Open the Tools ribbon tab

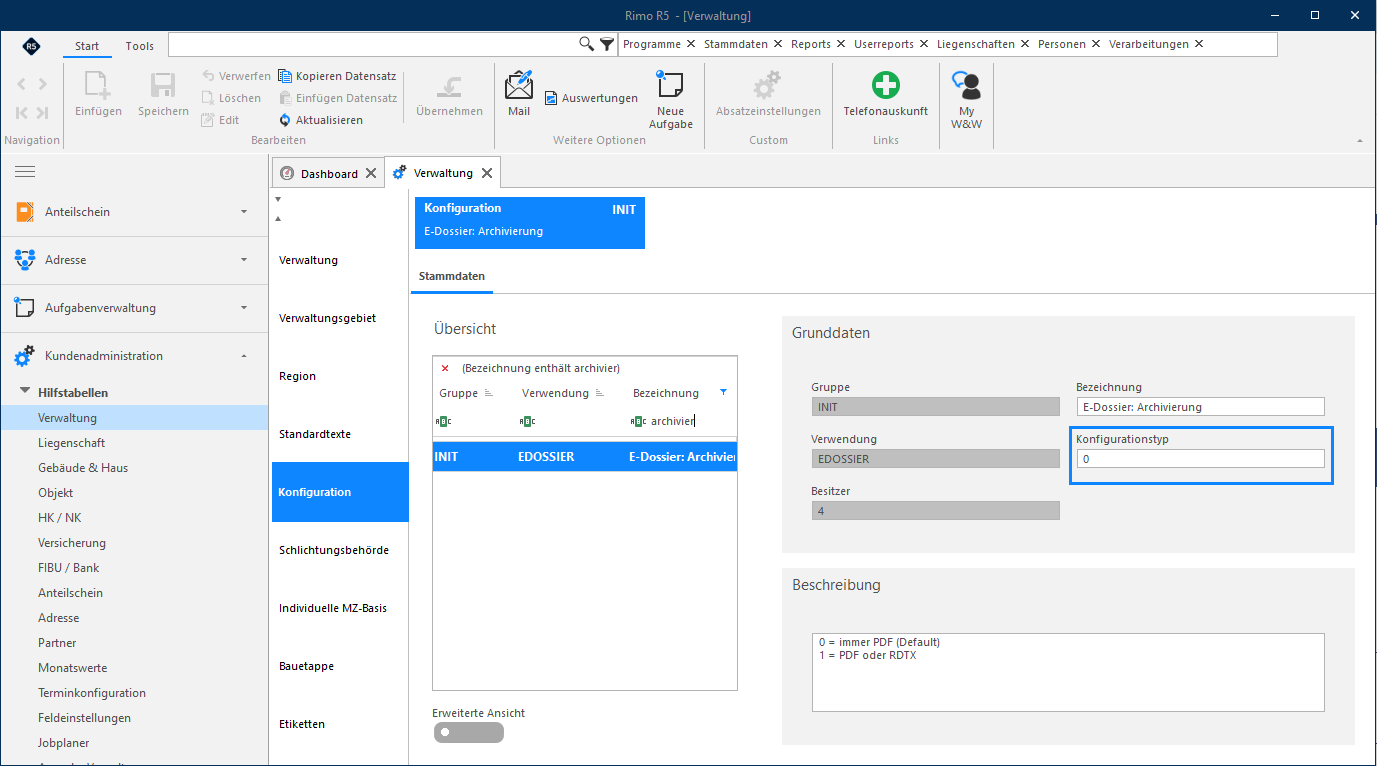(140, 46)
